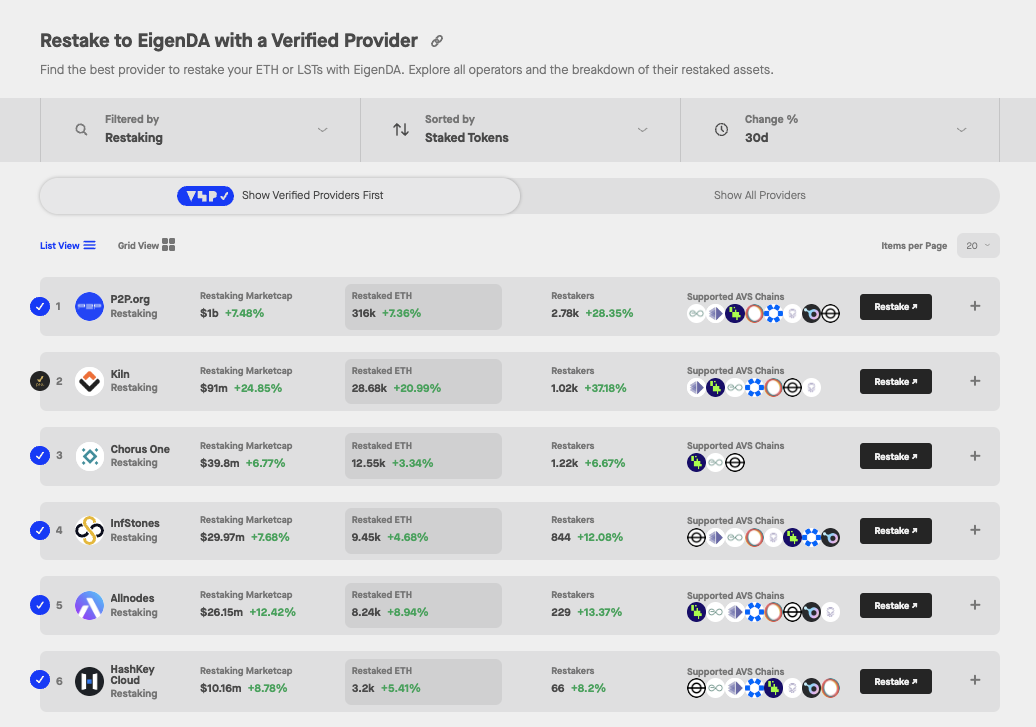This screenshot has height=727, width=1036.
Task: Open the Items per Page dropdown
Action: [978, 246]
